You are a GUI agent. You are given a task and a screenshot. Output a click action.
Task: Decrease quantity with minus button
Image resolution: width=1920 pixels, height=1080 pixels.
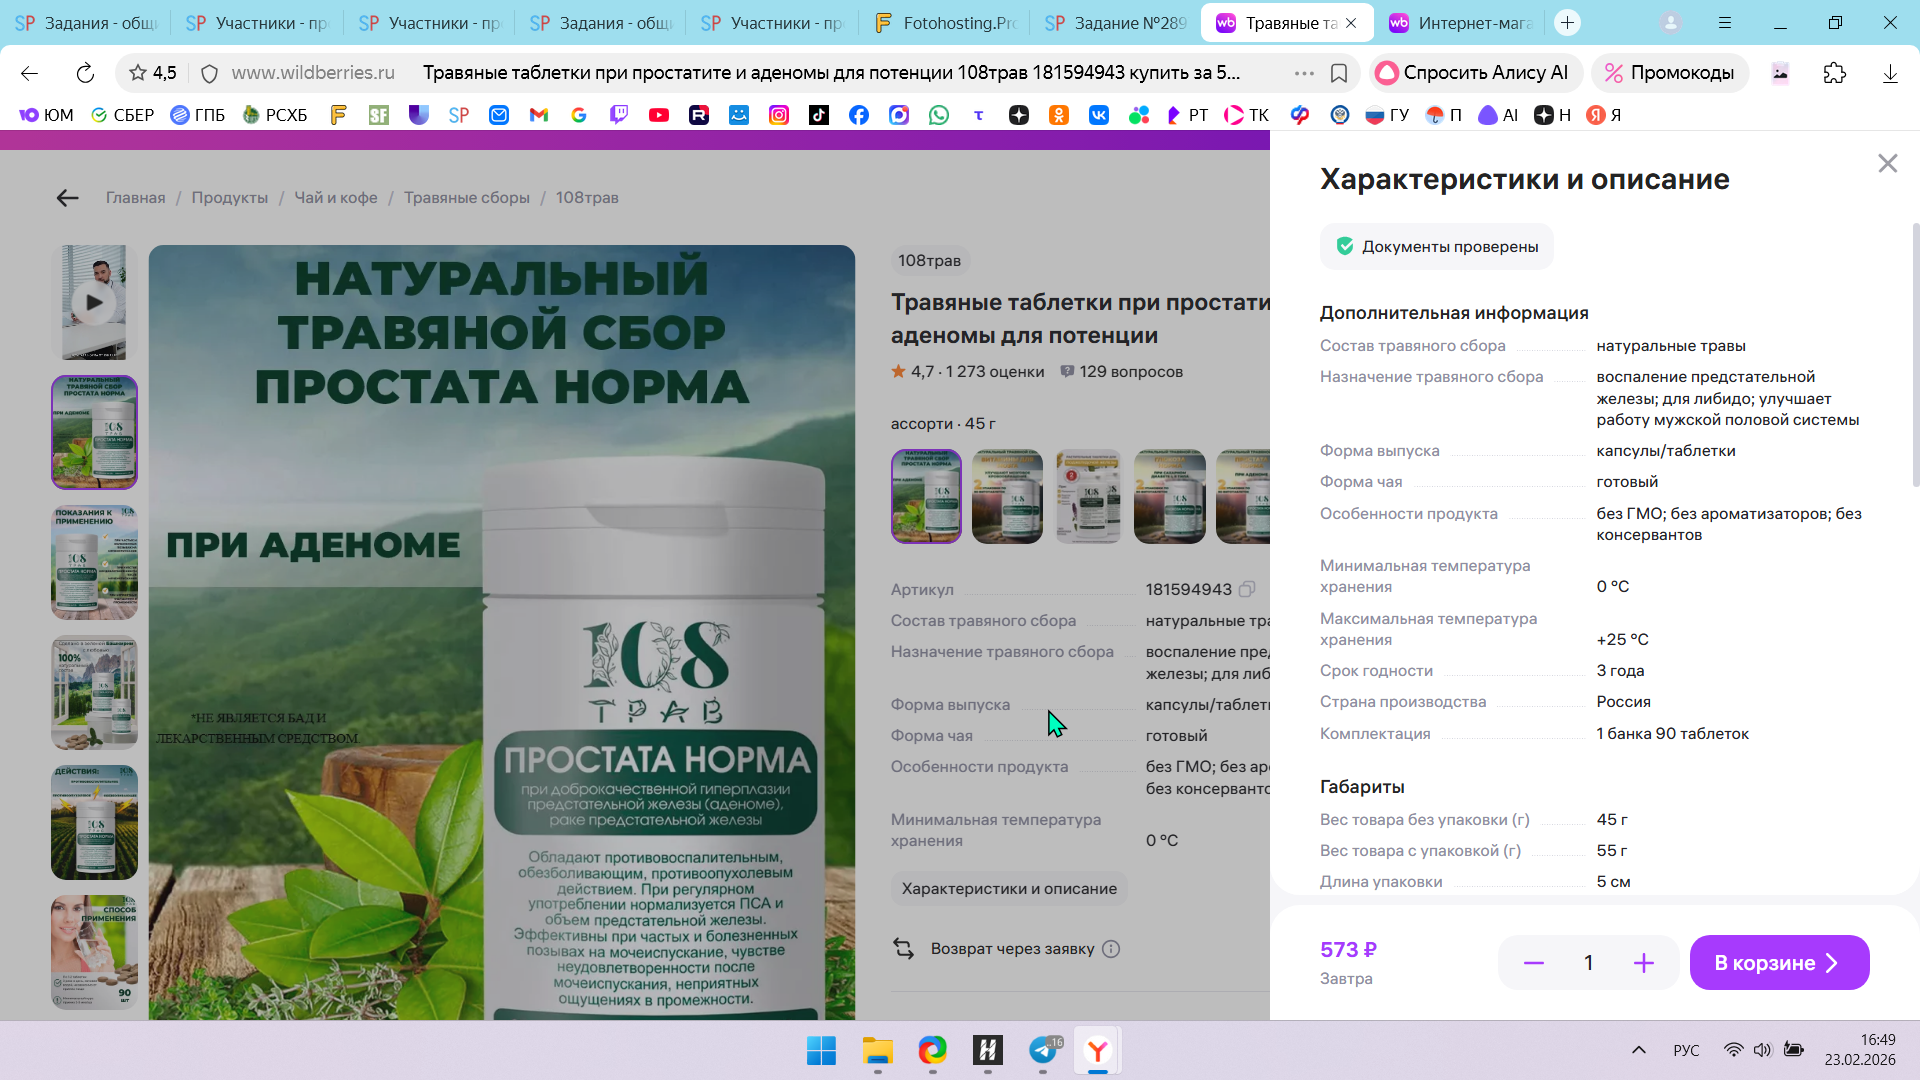tap(1533, 963)
